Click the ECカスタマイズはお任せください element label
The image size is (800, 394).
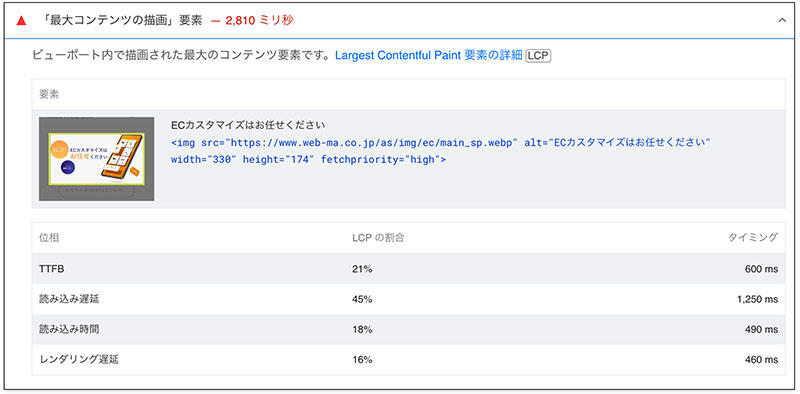pos(248,125)
